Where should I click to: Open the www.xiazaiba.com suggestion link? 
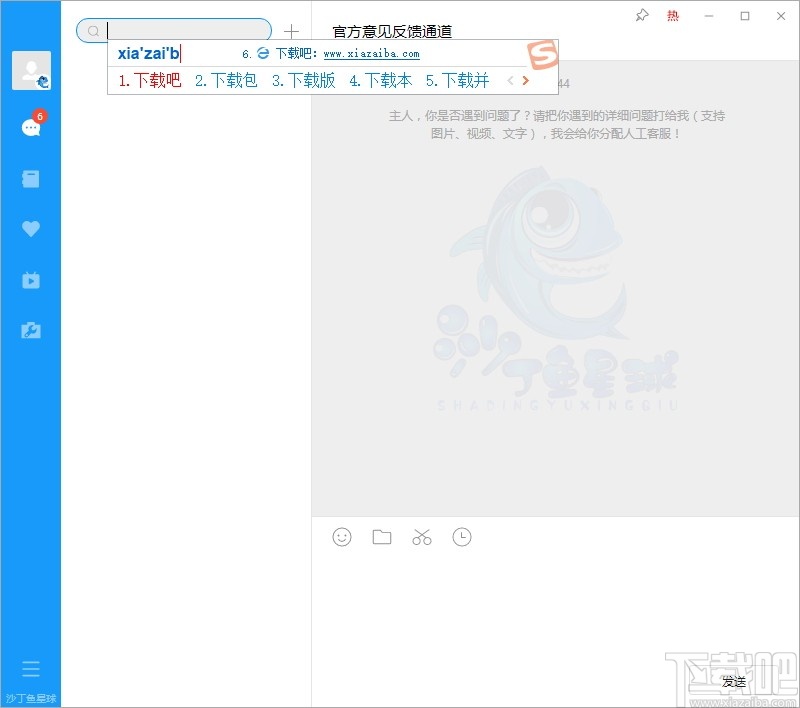370,54
